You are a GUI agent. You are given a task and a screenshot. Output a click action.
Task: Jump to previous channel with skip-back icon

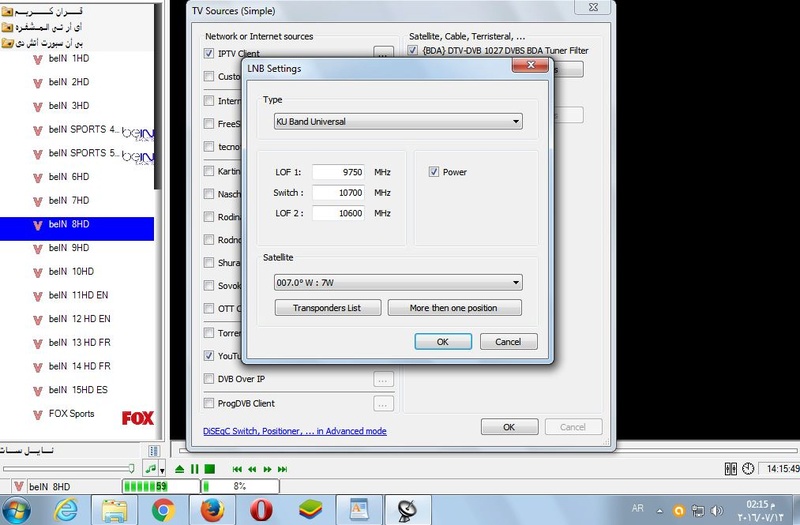point(237,469)
